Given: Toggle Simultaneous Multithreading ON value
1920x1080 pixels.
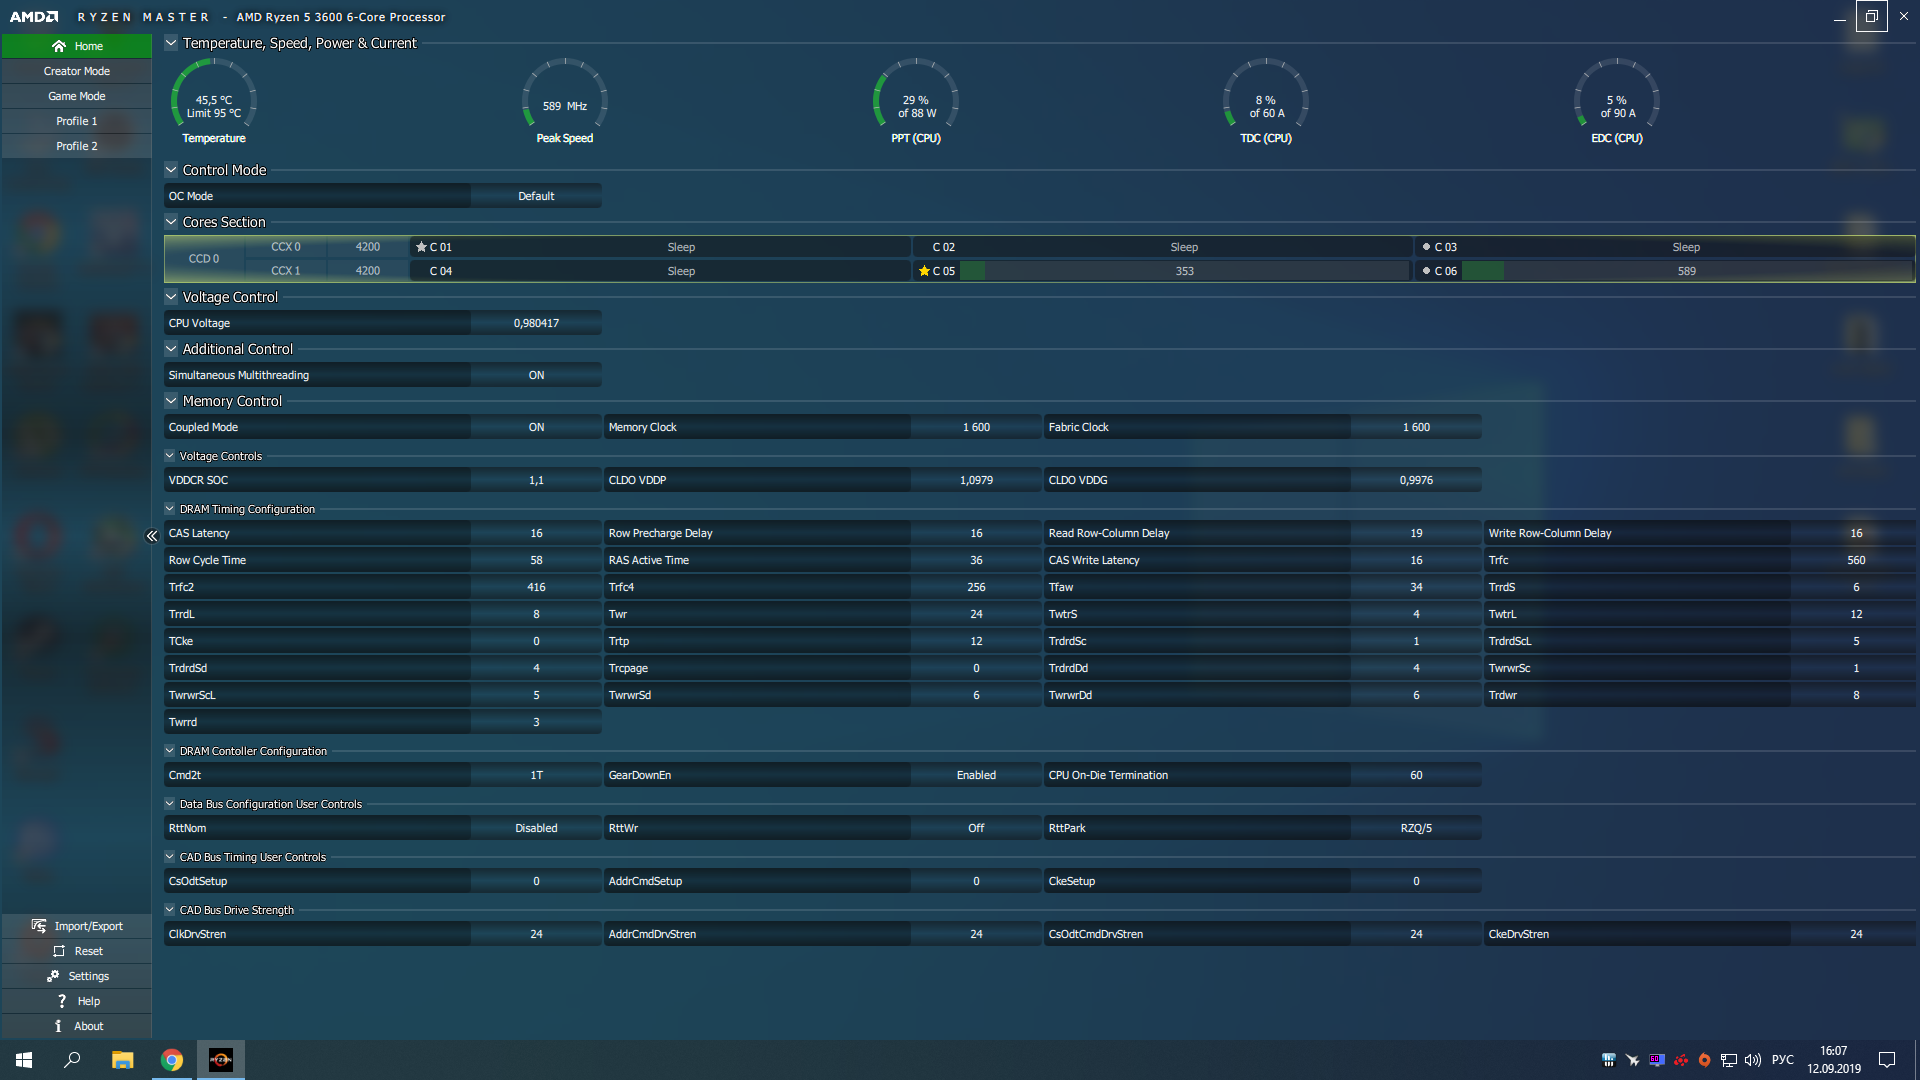Looking at the screenshot, I should click(x=536, y=375).
